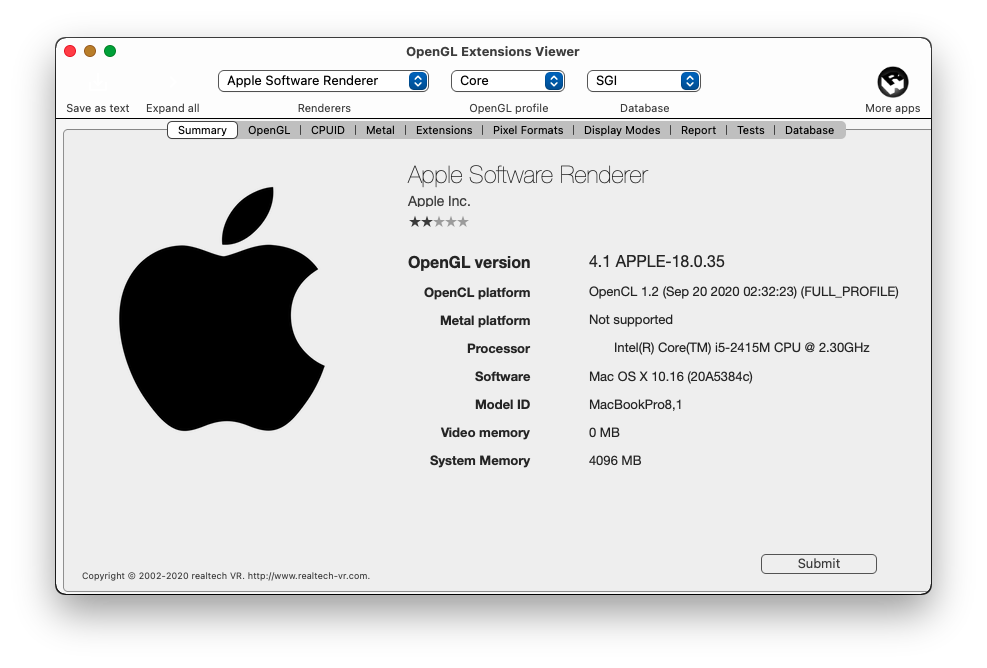This screenshot has height=668, width=987.
Task: Click the Apple Inc. vendor text
Action: coord(439,201)
